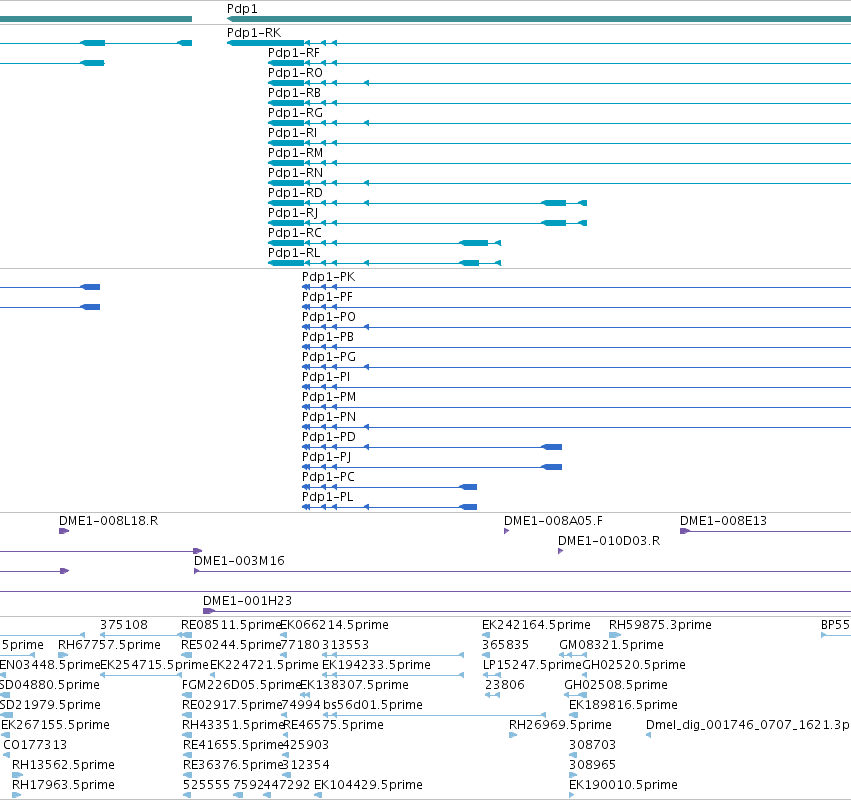Screen dimensions: 851x800
Task: Click the EN03448.5prime EST label
Action: pos(50,665)
